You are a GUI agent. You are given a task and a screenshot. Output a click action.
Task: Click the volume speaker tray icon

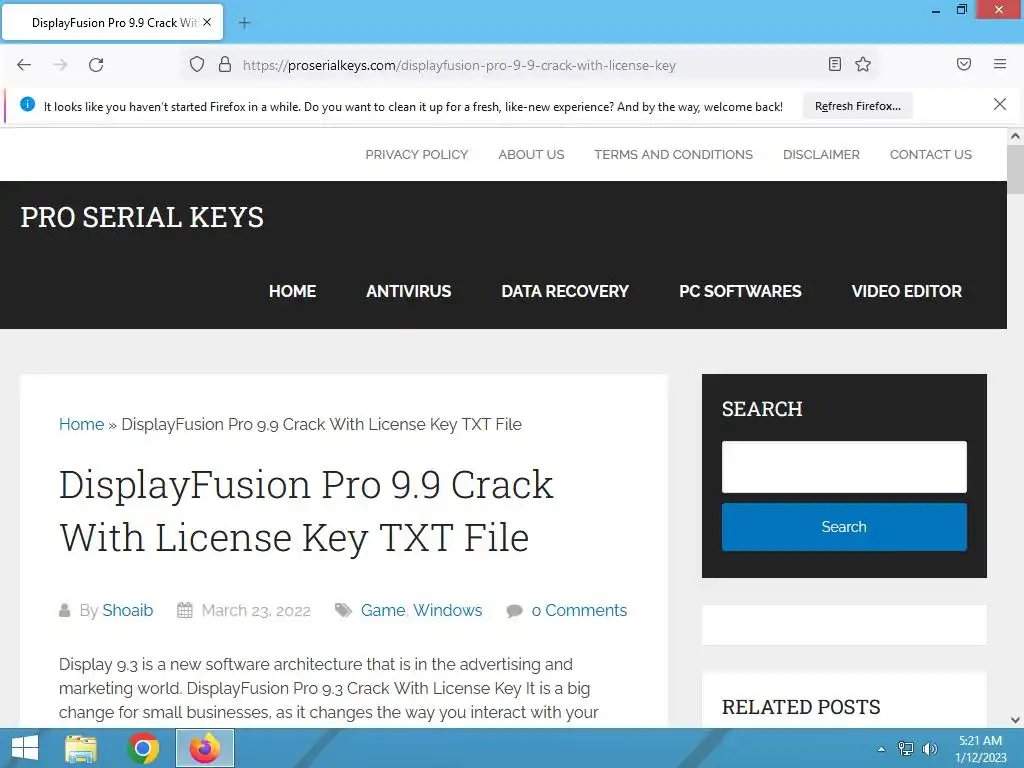click(929, 749)
